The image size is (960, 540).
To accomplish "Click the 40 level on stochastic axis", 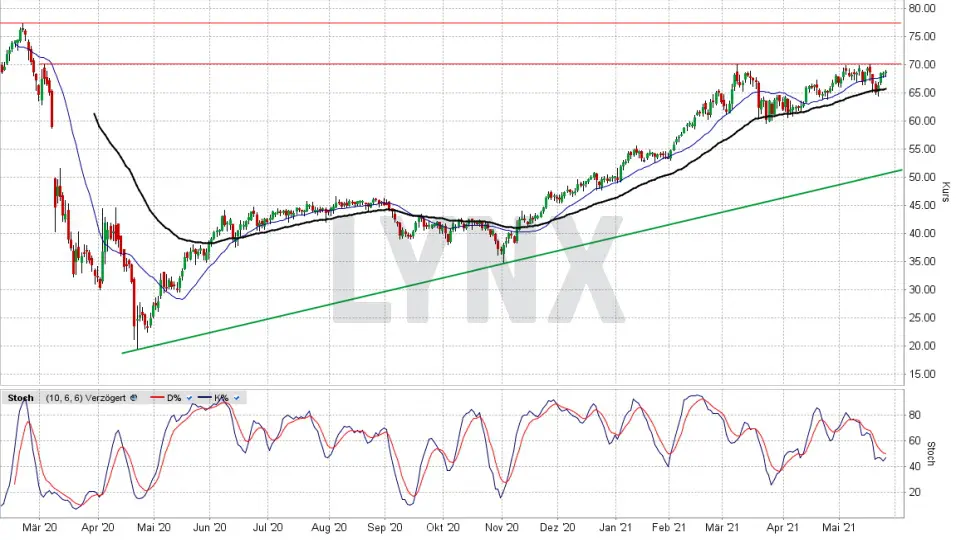I will (915, 467).
